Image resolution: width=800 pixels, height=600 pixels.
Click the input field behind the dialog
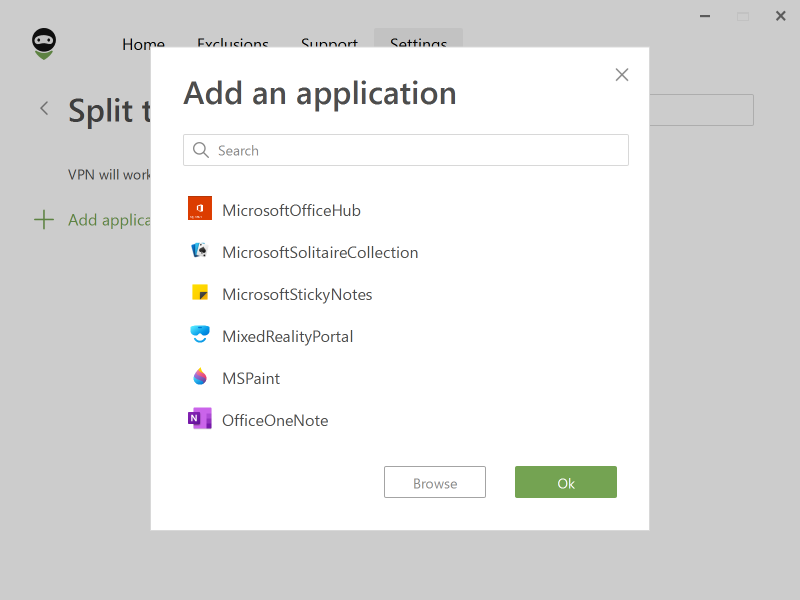point(702,110)
